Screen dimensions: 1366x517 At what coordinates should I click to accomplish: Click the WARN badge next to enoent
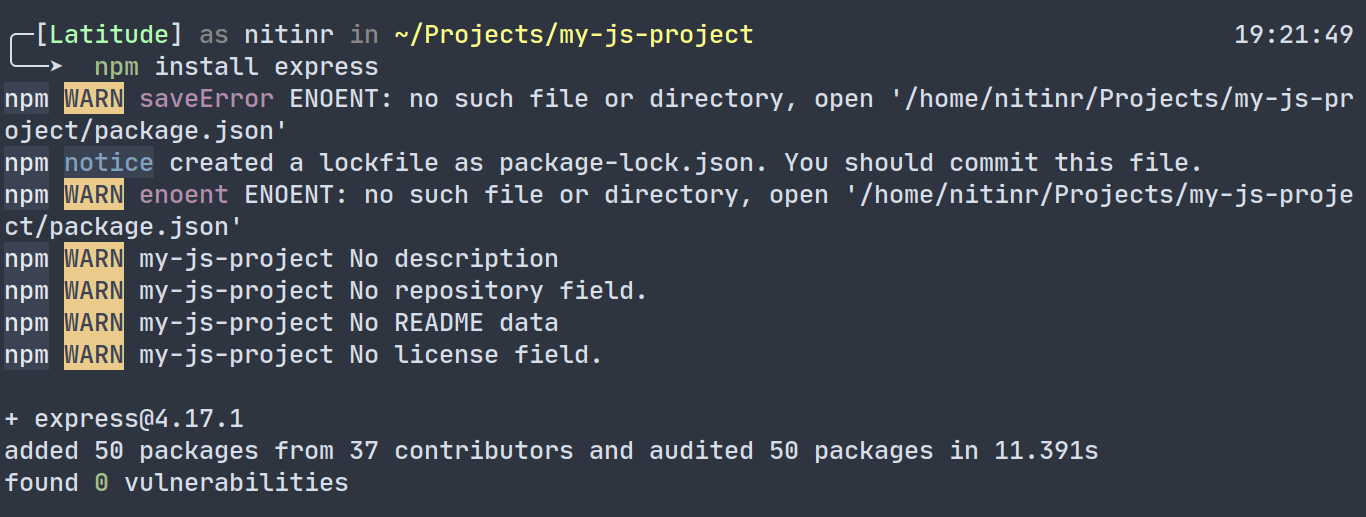point(94,195)
